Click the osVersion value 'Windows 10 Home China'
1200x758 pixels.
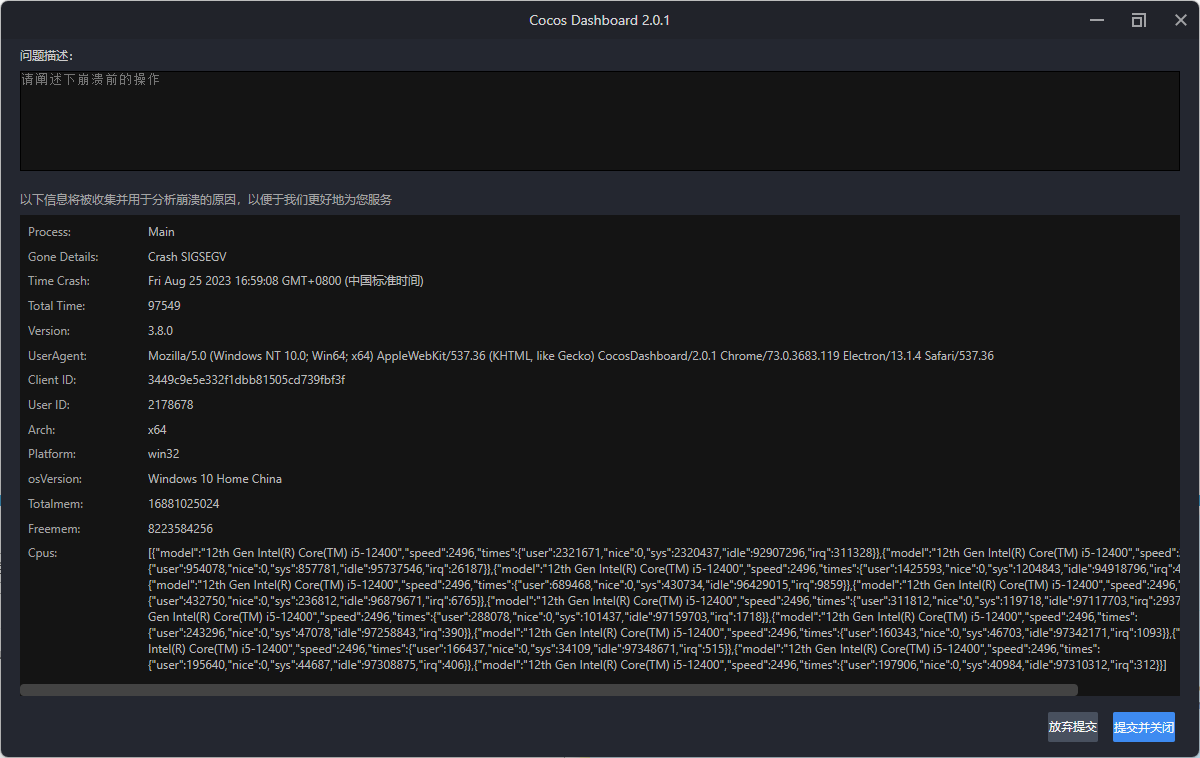pos(215,479)
